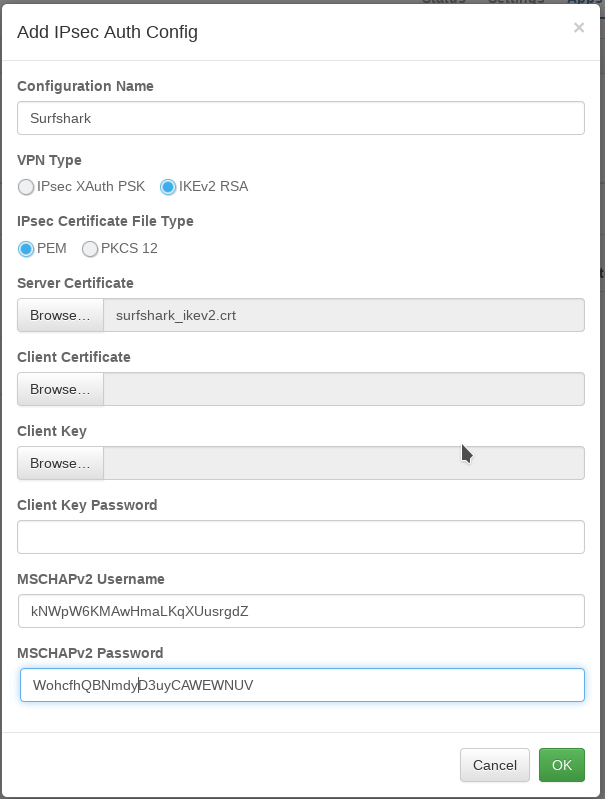Click the Add IPsec Auth Config title
The height and width of the screenshot is (799, 605).
(108, 32)
